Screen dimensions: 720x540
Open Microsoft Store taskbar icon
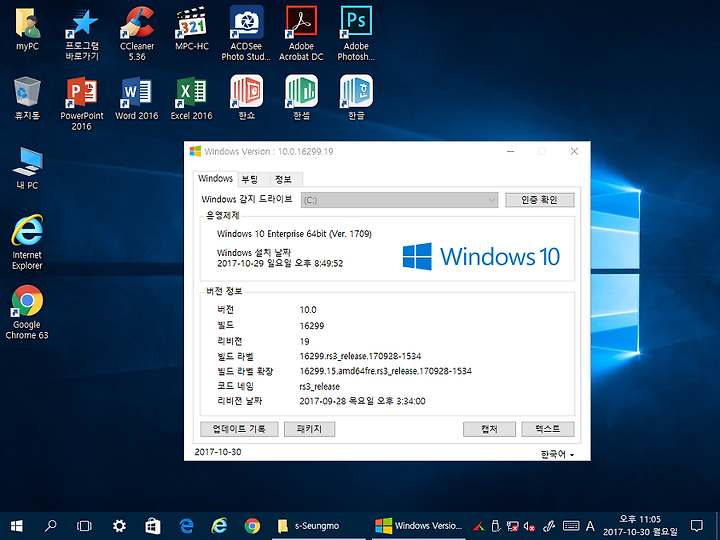(x=152, y=526)
